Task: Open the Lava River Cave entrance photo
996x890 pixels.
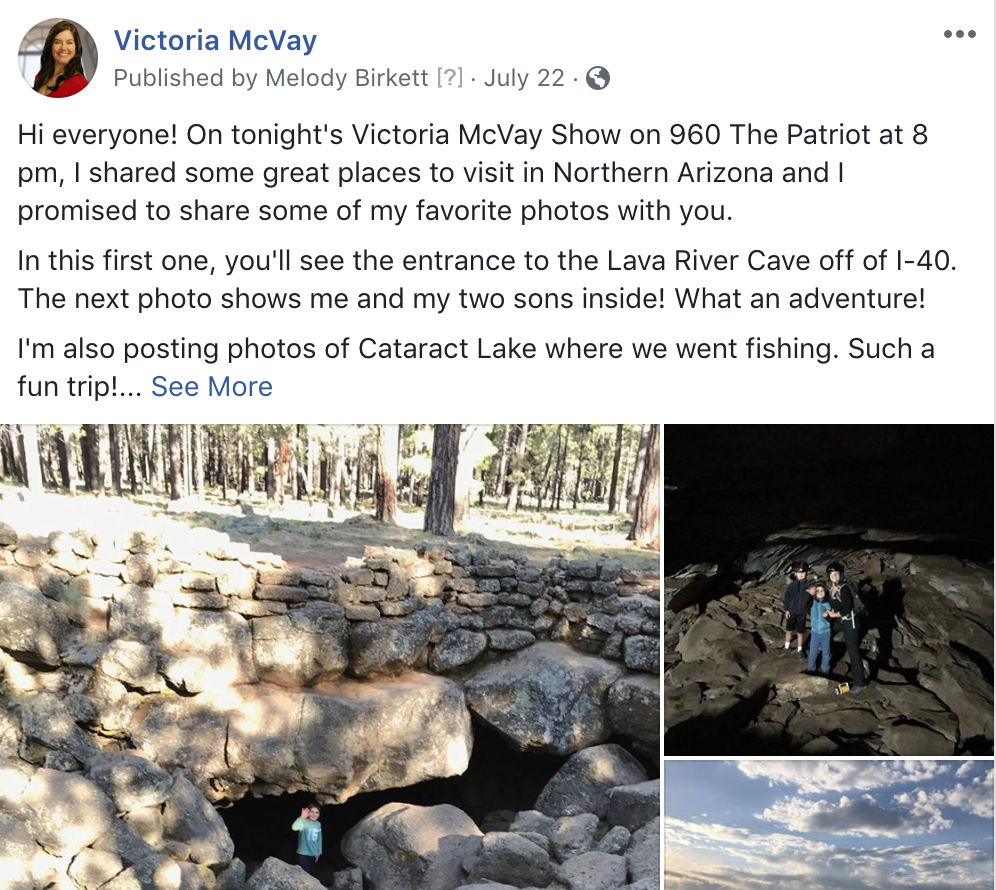Action: 330,657
